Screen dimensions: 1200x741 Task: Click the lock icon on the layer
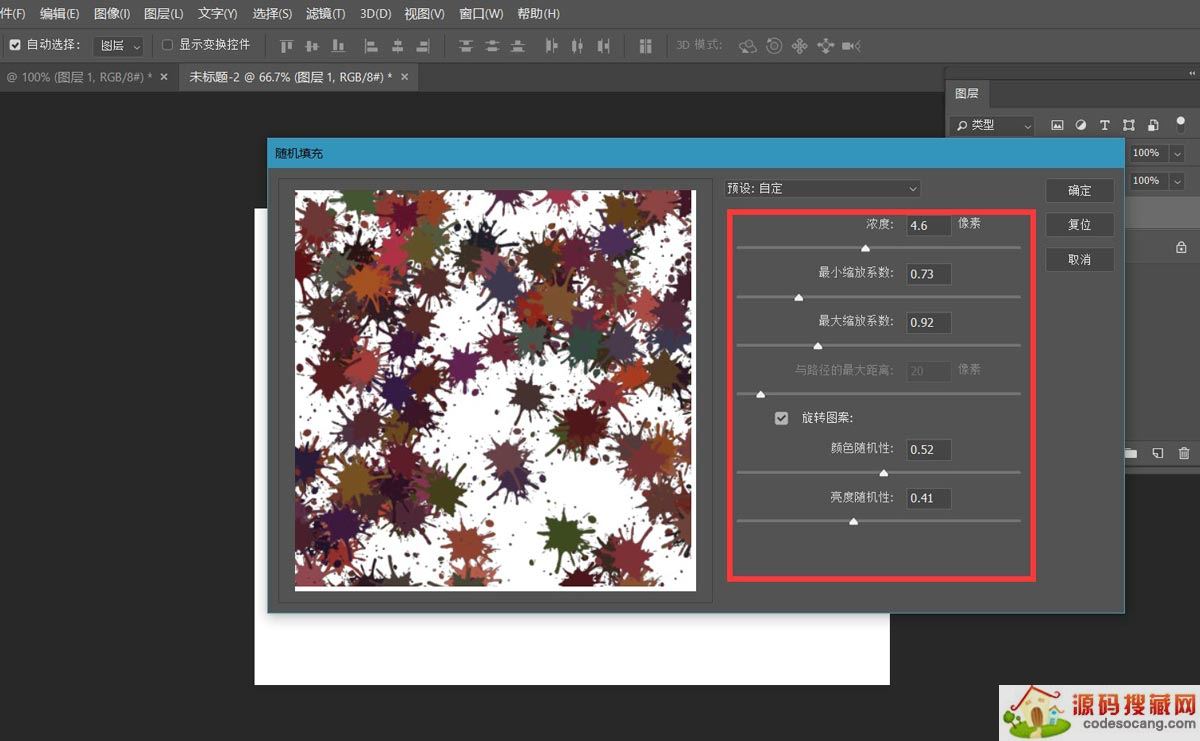tap(1181, 247)
